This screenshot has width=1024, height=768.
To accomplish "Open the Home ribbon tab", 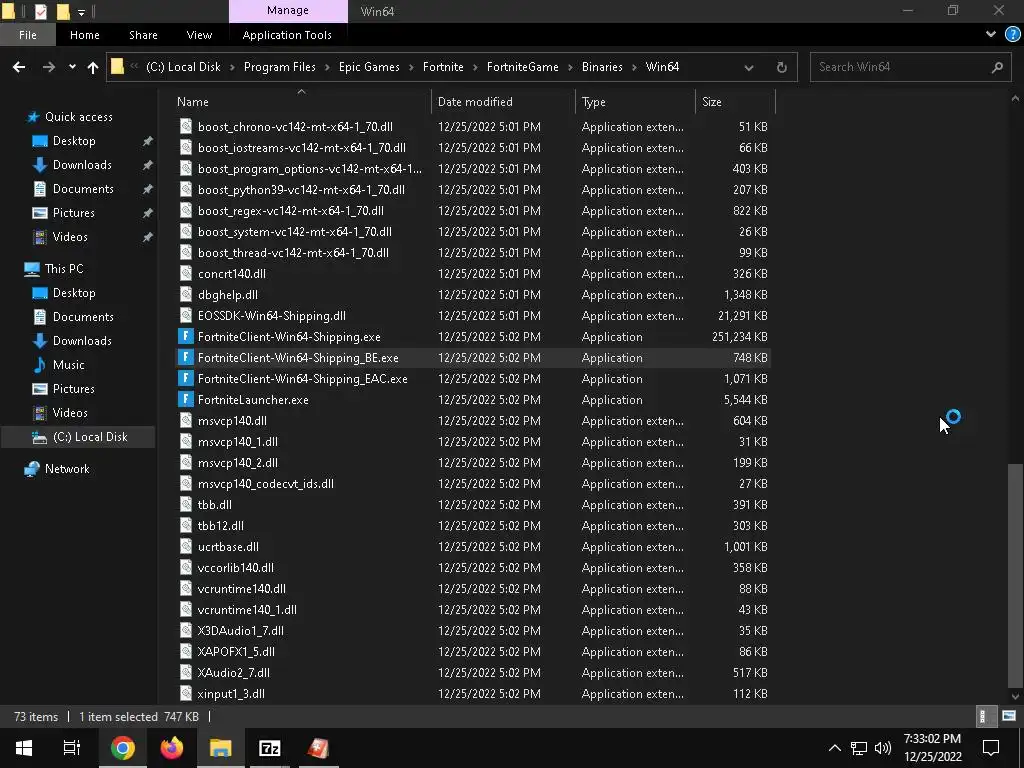I will tap(85, 35).
